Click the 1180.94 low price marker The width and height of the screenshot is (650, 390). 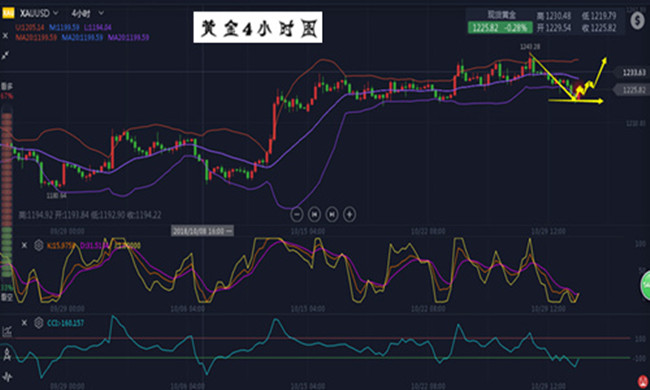click(x=56, y=195)
